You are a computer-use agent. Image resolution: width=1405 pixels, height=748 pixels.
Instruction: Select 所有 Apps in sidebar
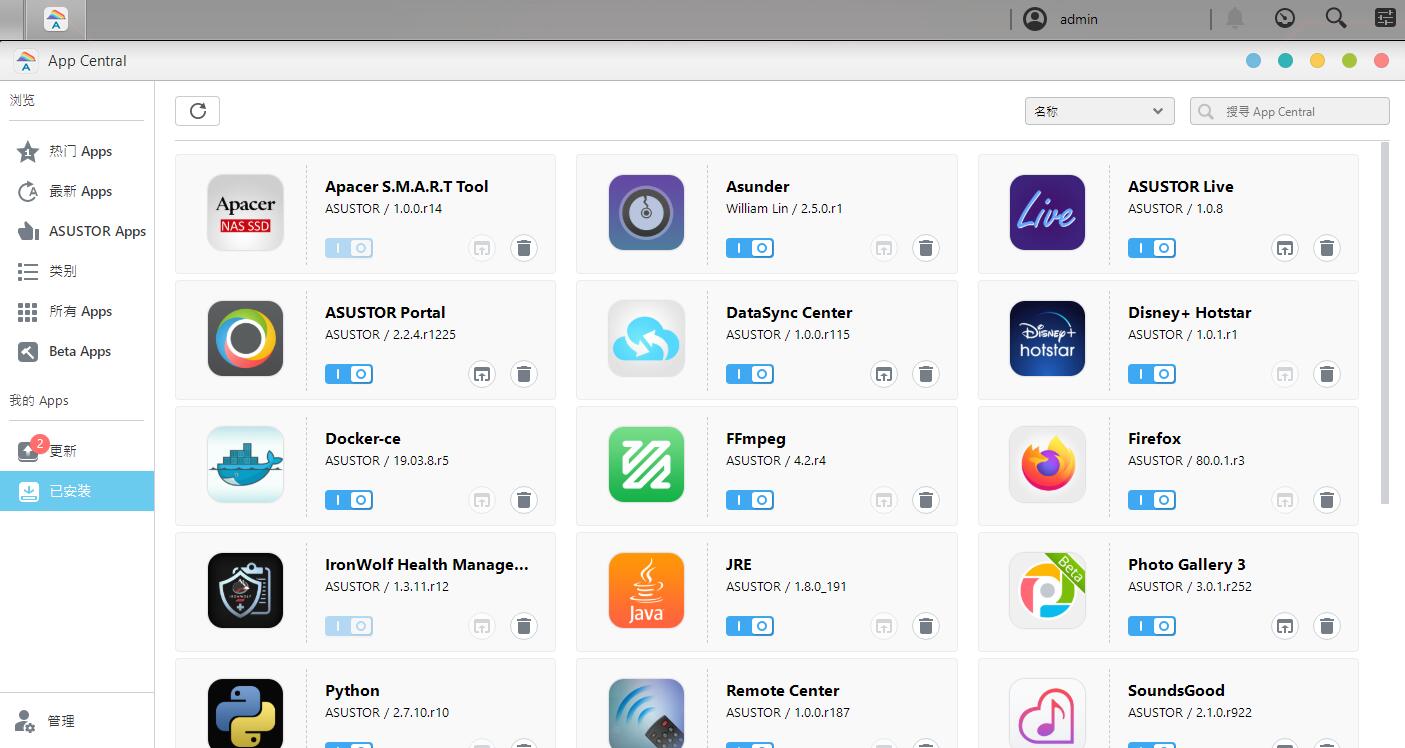[77, 311]
